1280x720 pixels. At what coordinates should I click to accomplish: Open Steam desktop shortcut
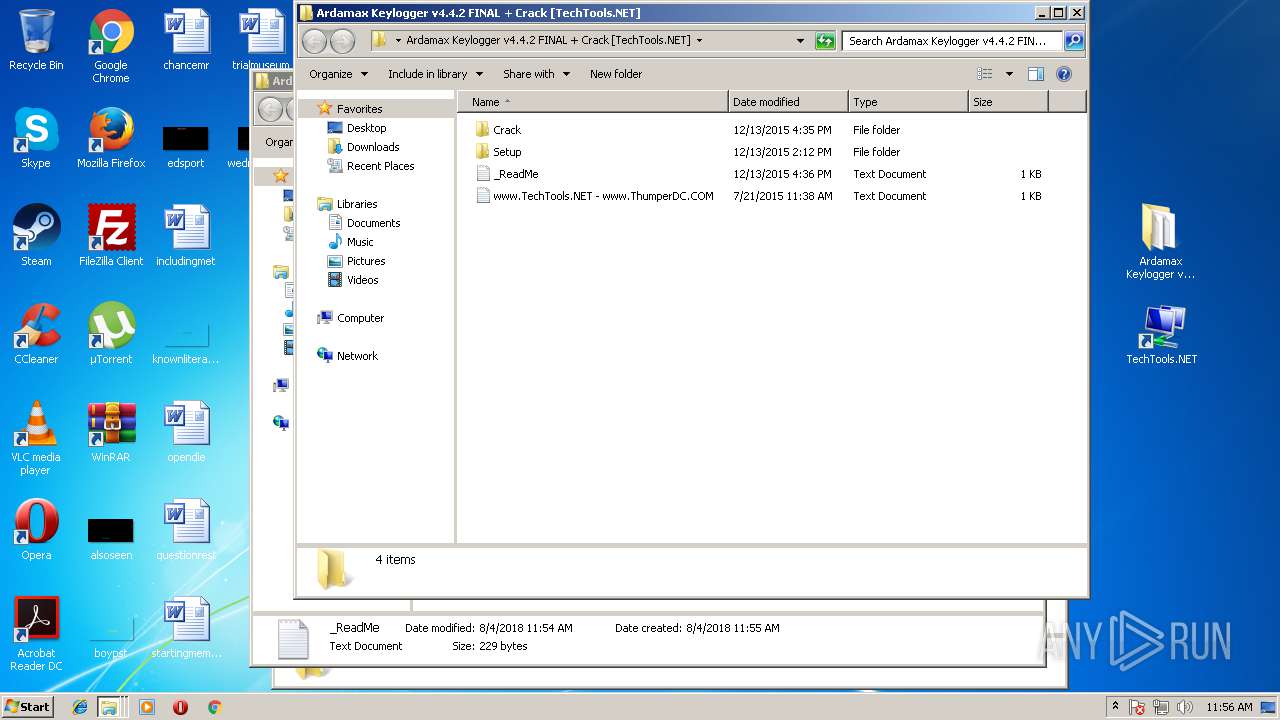click(x=36, y=236)
